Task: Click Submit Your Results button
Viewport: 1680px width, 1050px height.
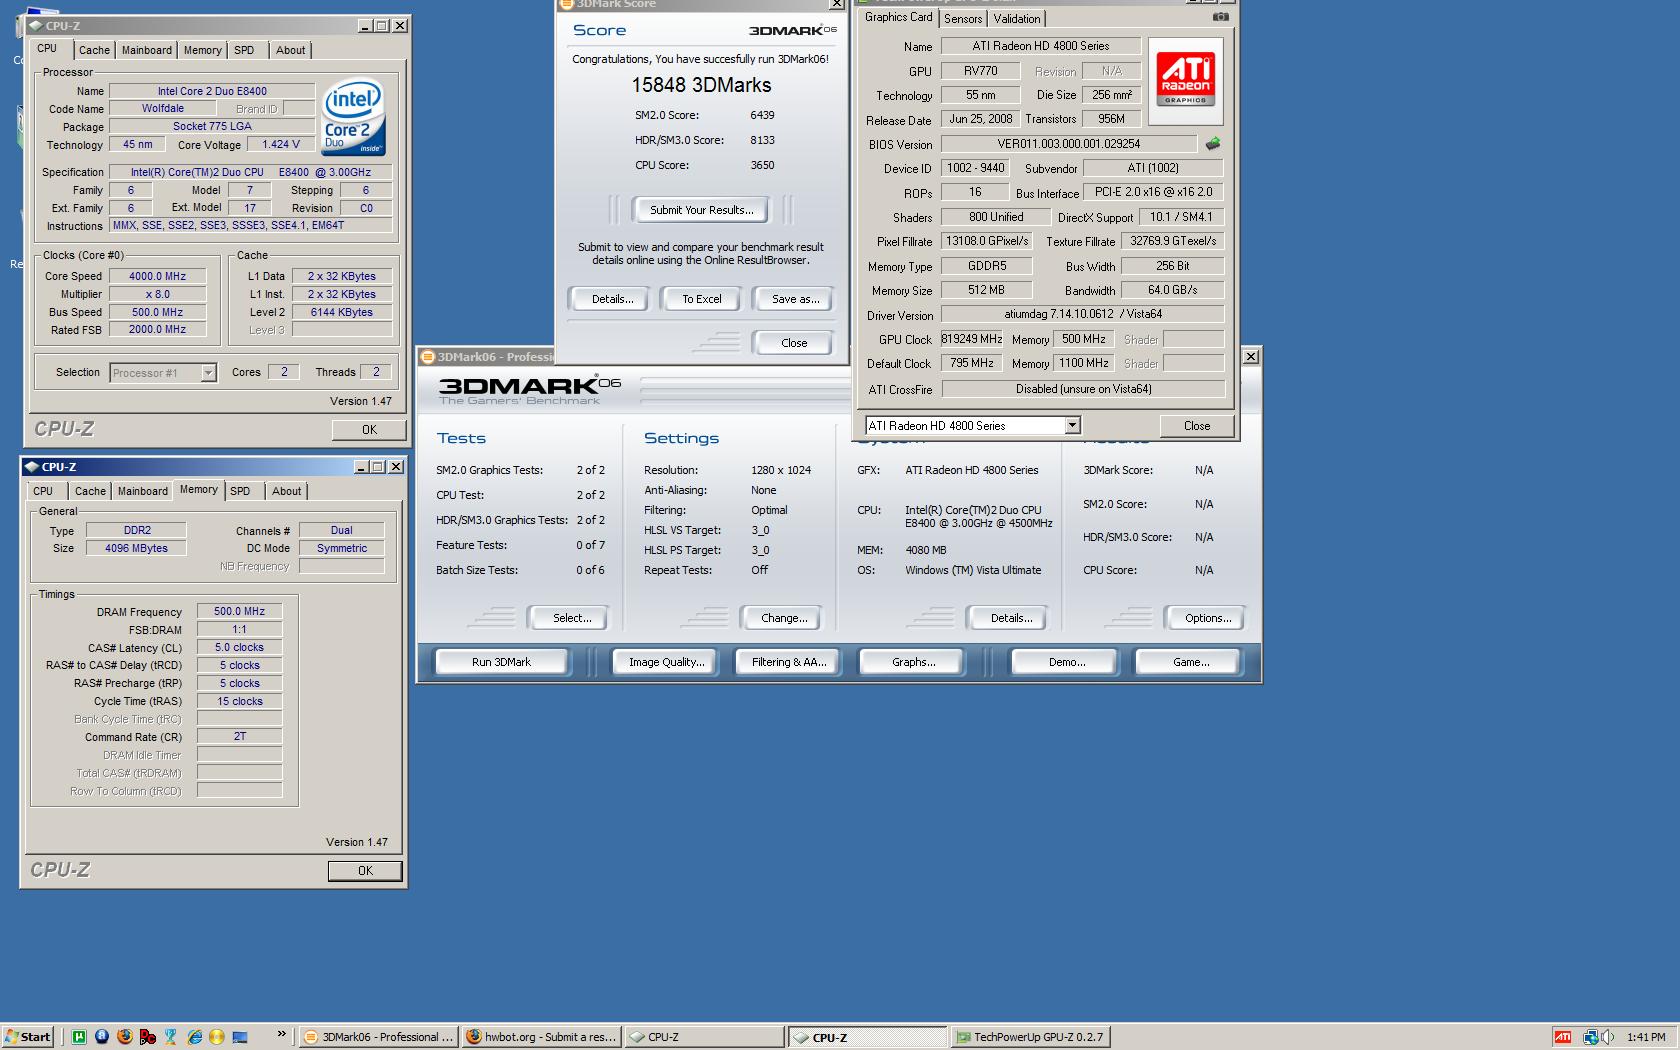Action: [701, 210]
